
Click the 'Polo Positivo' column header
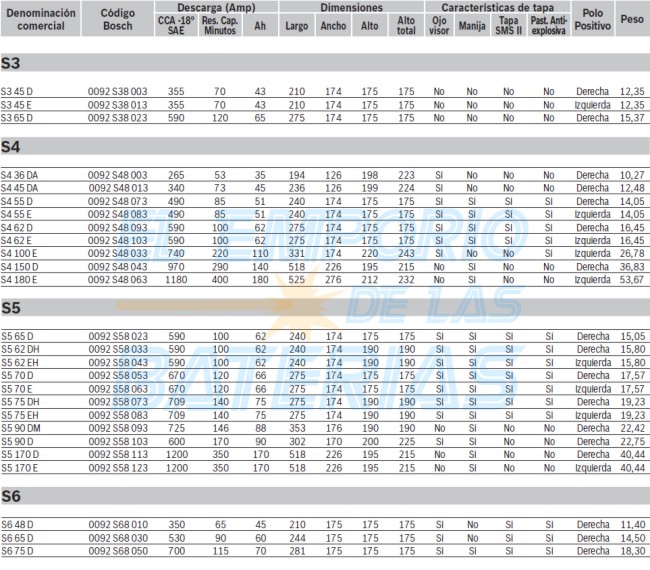tap(593, 19)
